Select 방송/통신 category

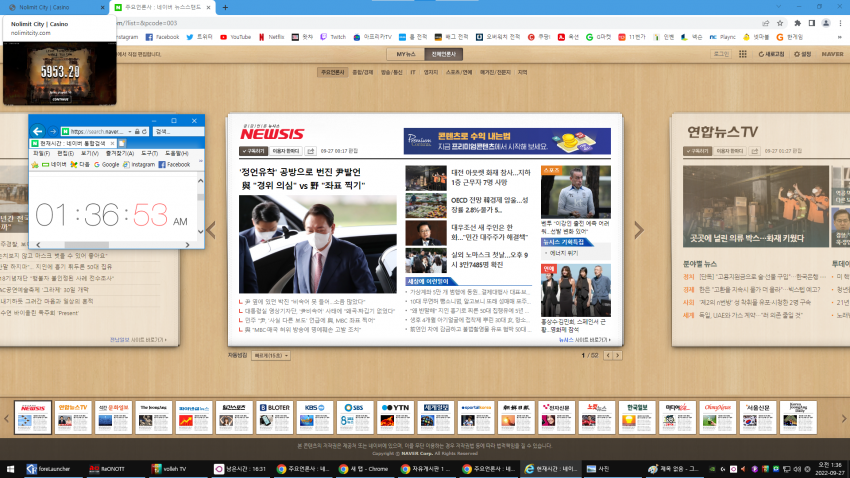click(391, 72)
